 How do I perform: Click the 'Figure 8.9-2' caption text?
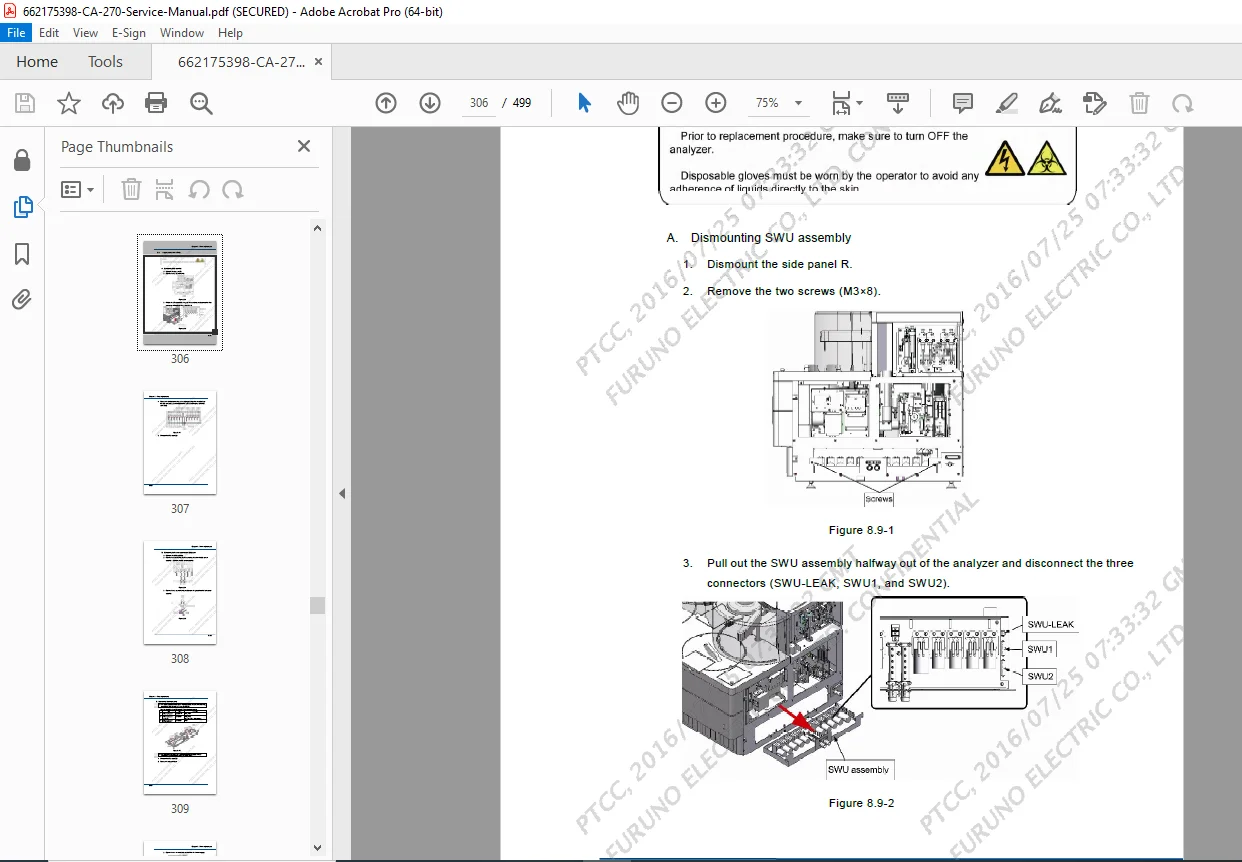861,803
